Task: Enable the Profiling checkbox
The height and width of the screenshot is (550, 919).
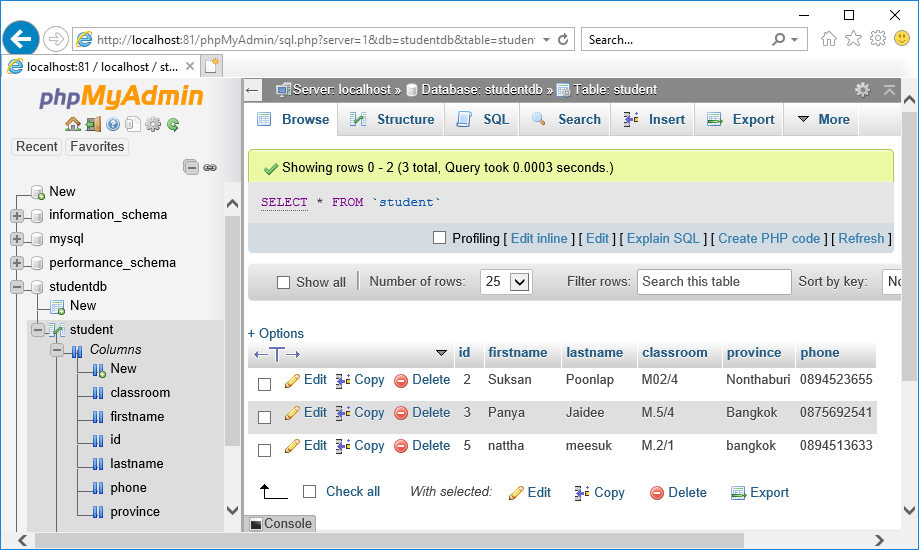Action: click(x=439, y=238)
